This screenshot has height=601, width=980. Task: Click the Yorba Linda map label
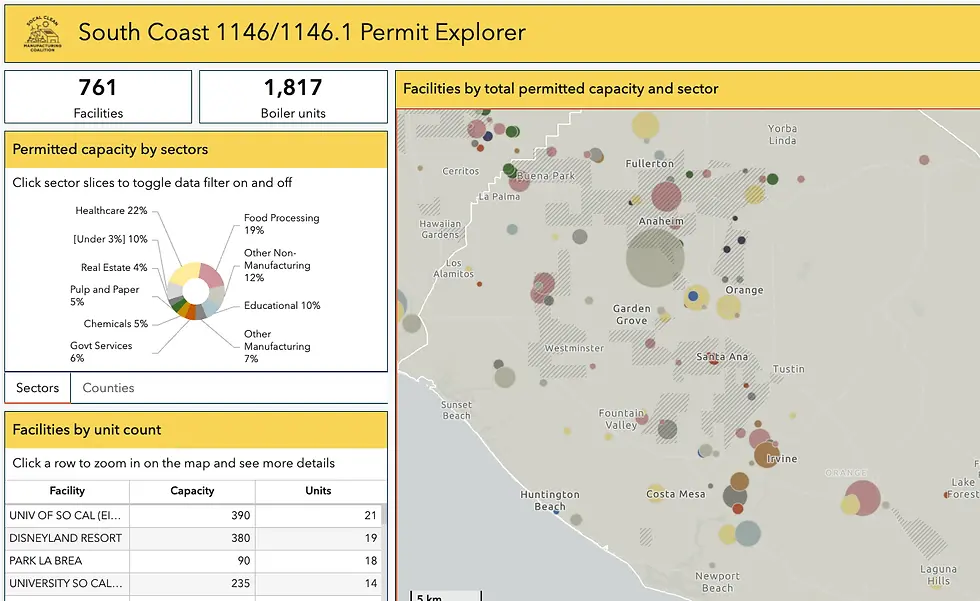pyautogui.click(x=782, y=134)
